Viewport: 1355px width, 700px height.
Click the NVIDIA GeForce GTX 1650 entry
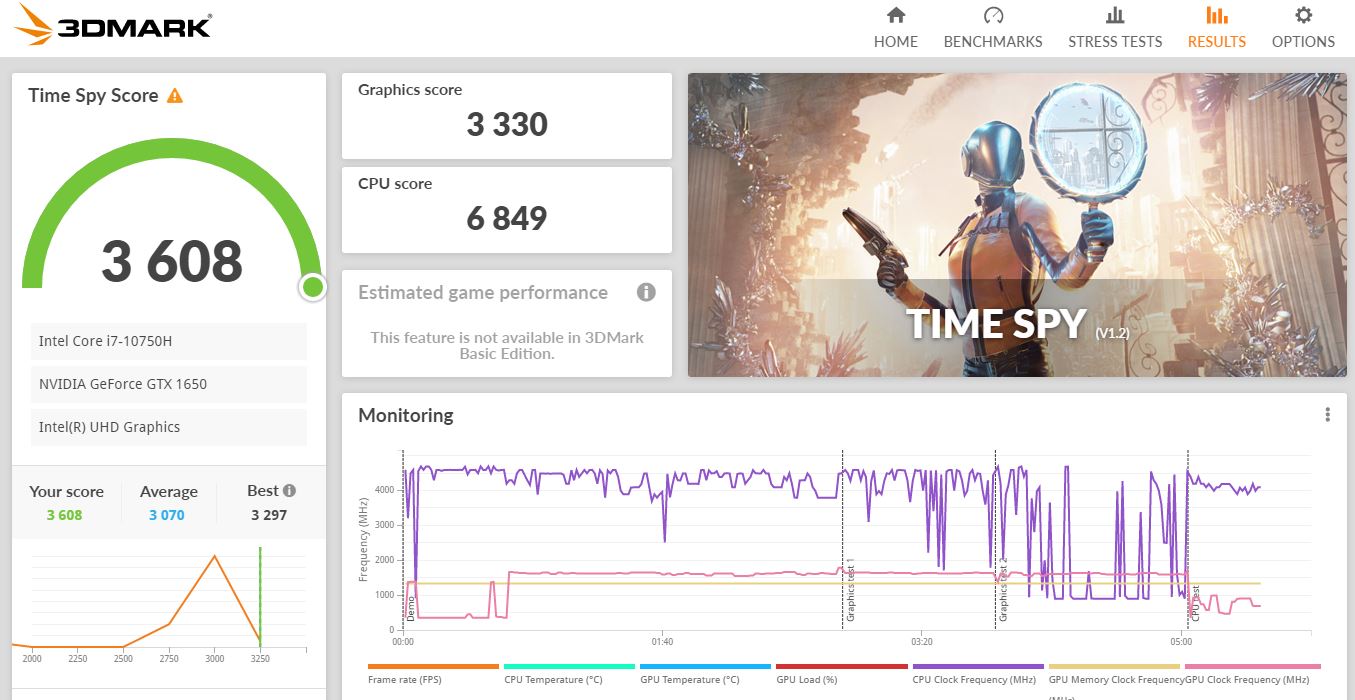[168, 384]
